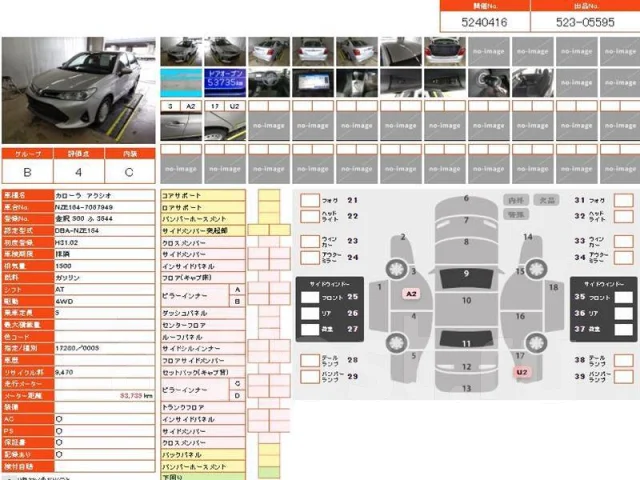
Task: Select windshield part 9 on diagram
Action: (466, 278)
